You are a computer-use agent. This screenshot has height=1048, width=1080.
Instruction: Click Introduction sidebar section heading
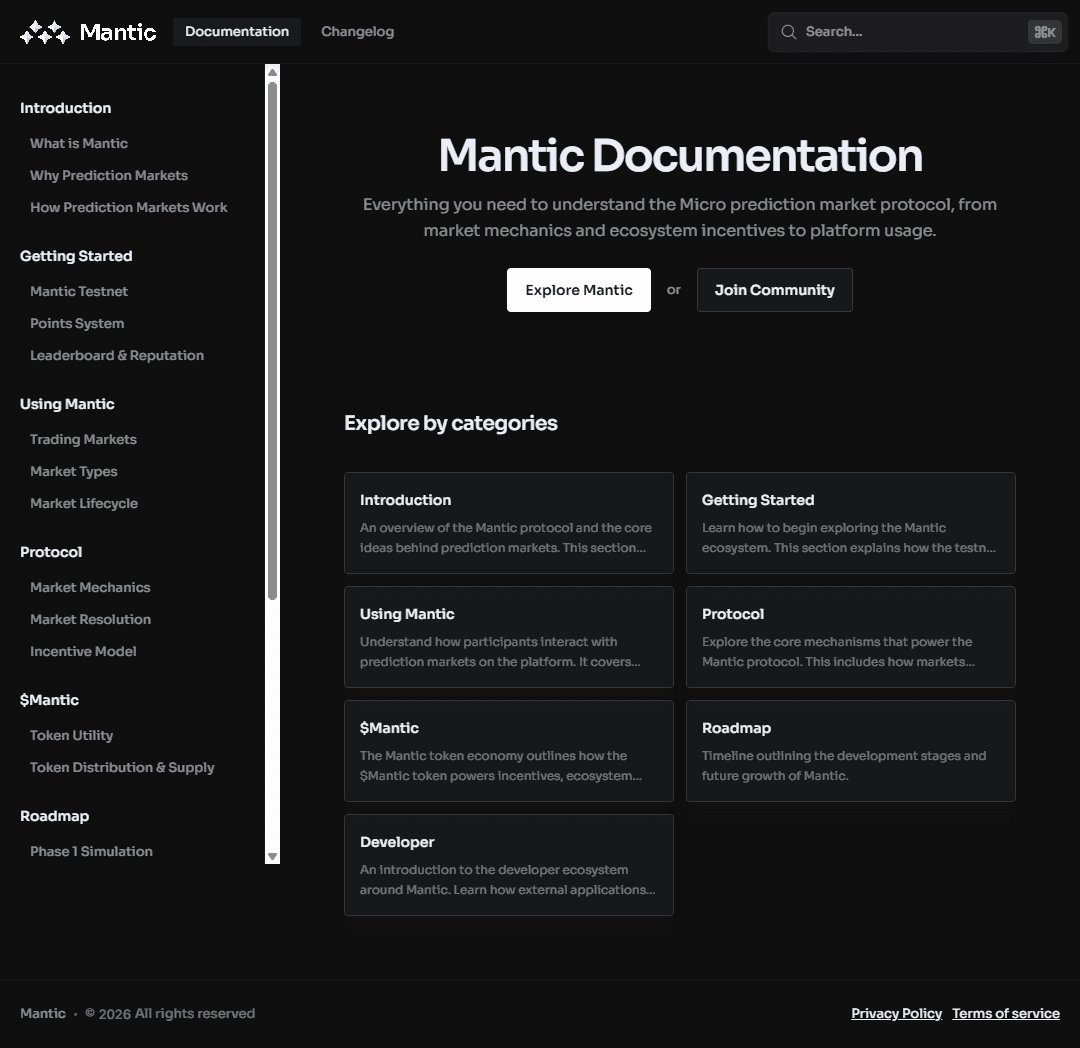click(x=65, y=108)
